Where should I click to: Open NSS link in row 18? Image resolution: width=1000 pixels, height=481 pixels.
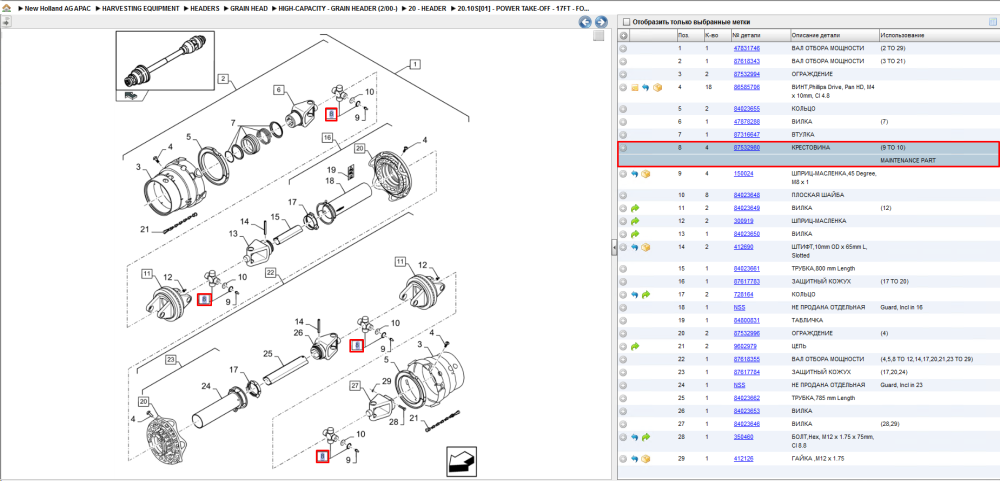pos(739,307)
